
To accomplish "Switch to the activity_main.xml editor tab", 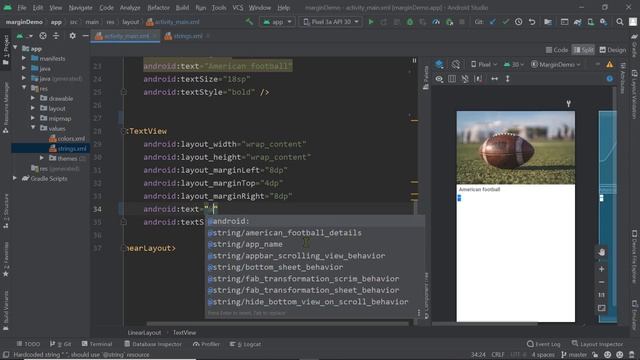I will (126, 36).
